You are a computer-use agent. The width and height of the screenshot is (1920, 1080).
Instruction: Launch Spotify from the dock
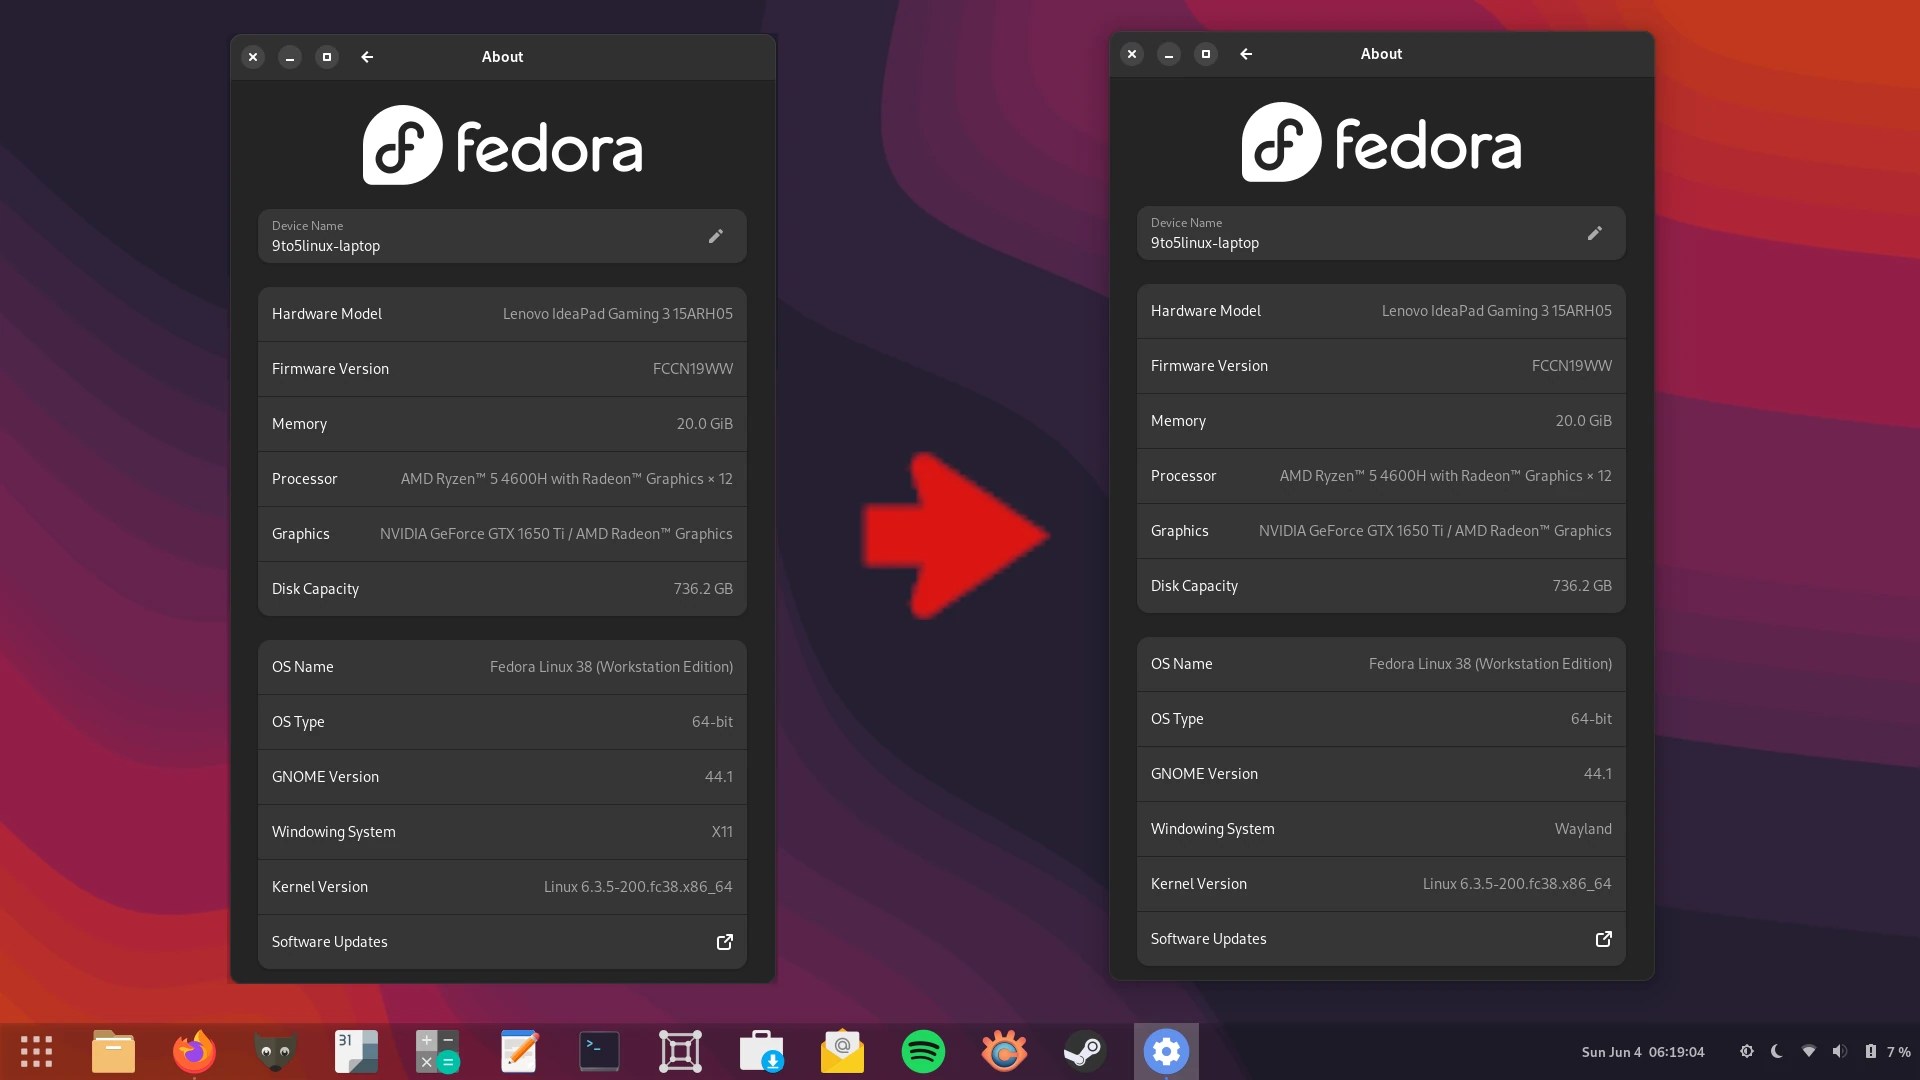click(922, 1051)
